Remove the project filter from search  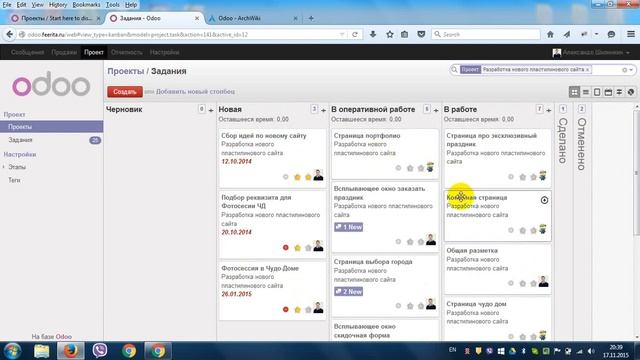pos(587,70)
